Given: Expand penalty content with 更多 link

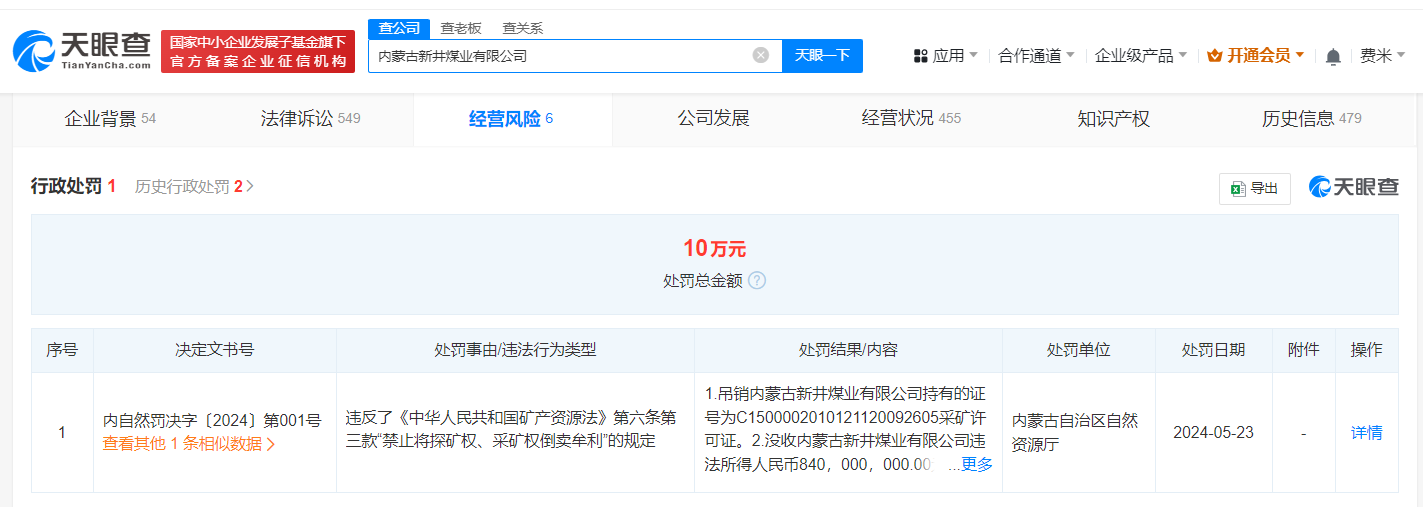Looking at the screenshot, I should coord(976,465).
